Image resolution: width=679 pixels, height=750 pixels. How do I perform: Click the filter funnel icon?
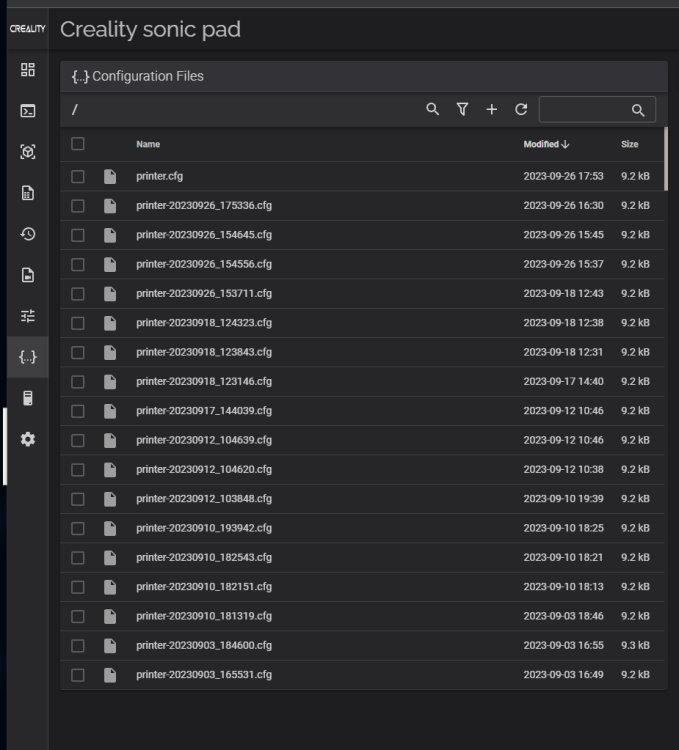[462, 110]
